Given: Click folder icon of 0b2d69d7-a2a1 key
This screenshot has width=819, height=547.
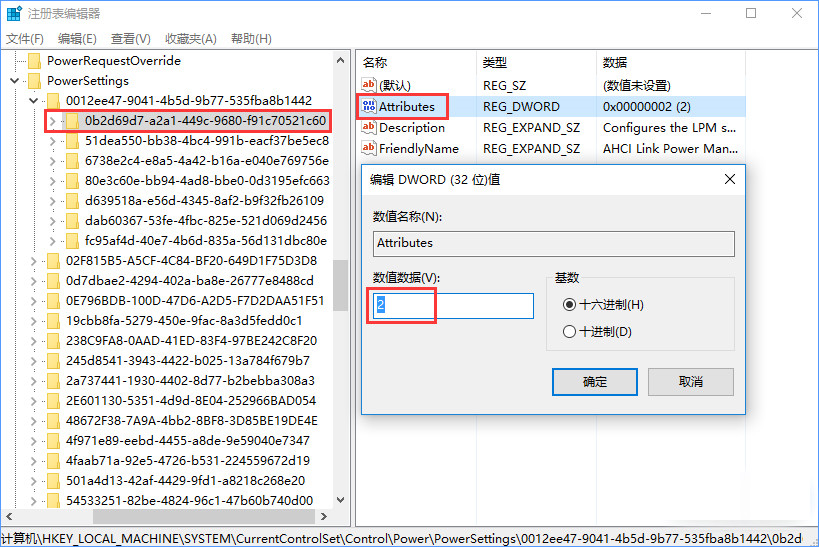Looking at the screenshot, I should [x=71, y=121].
